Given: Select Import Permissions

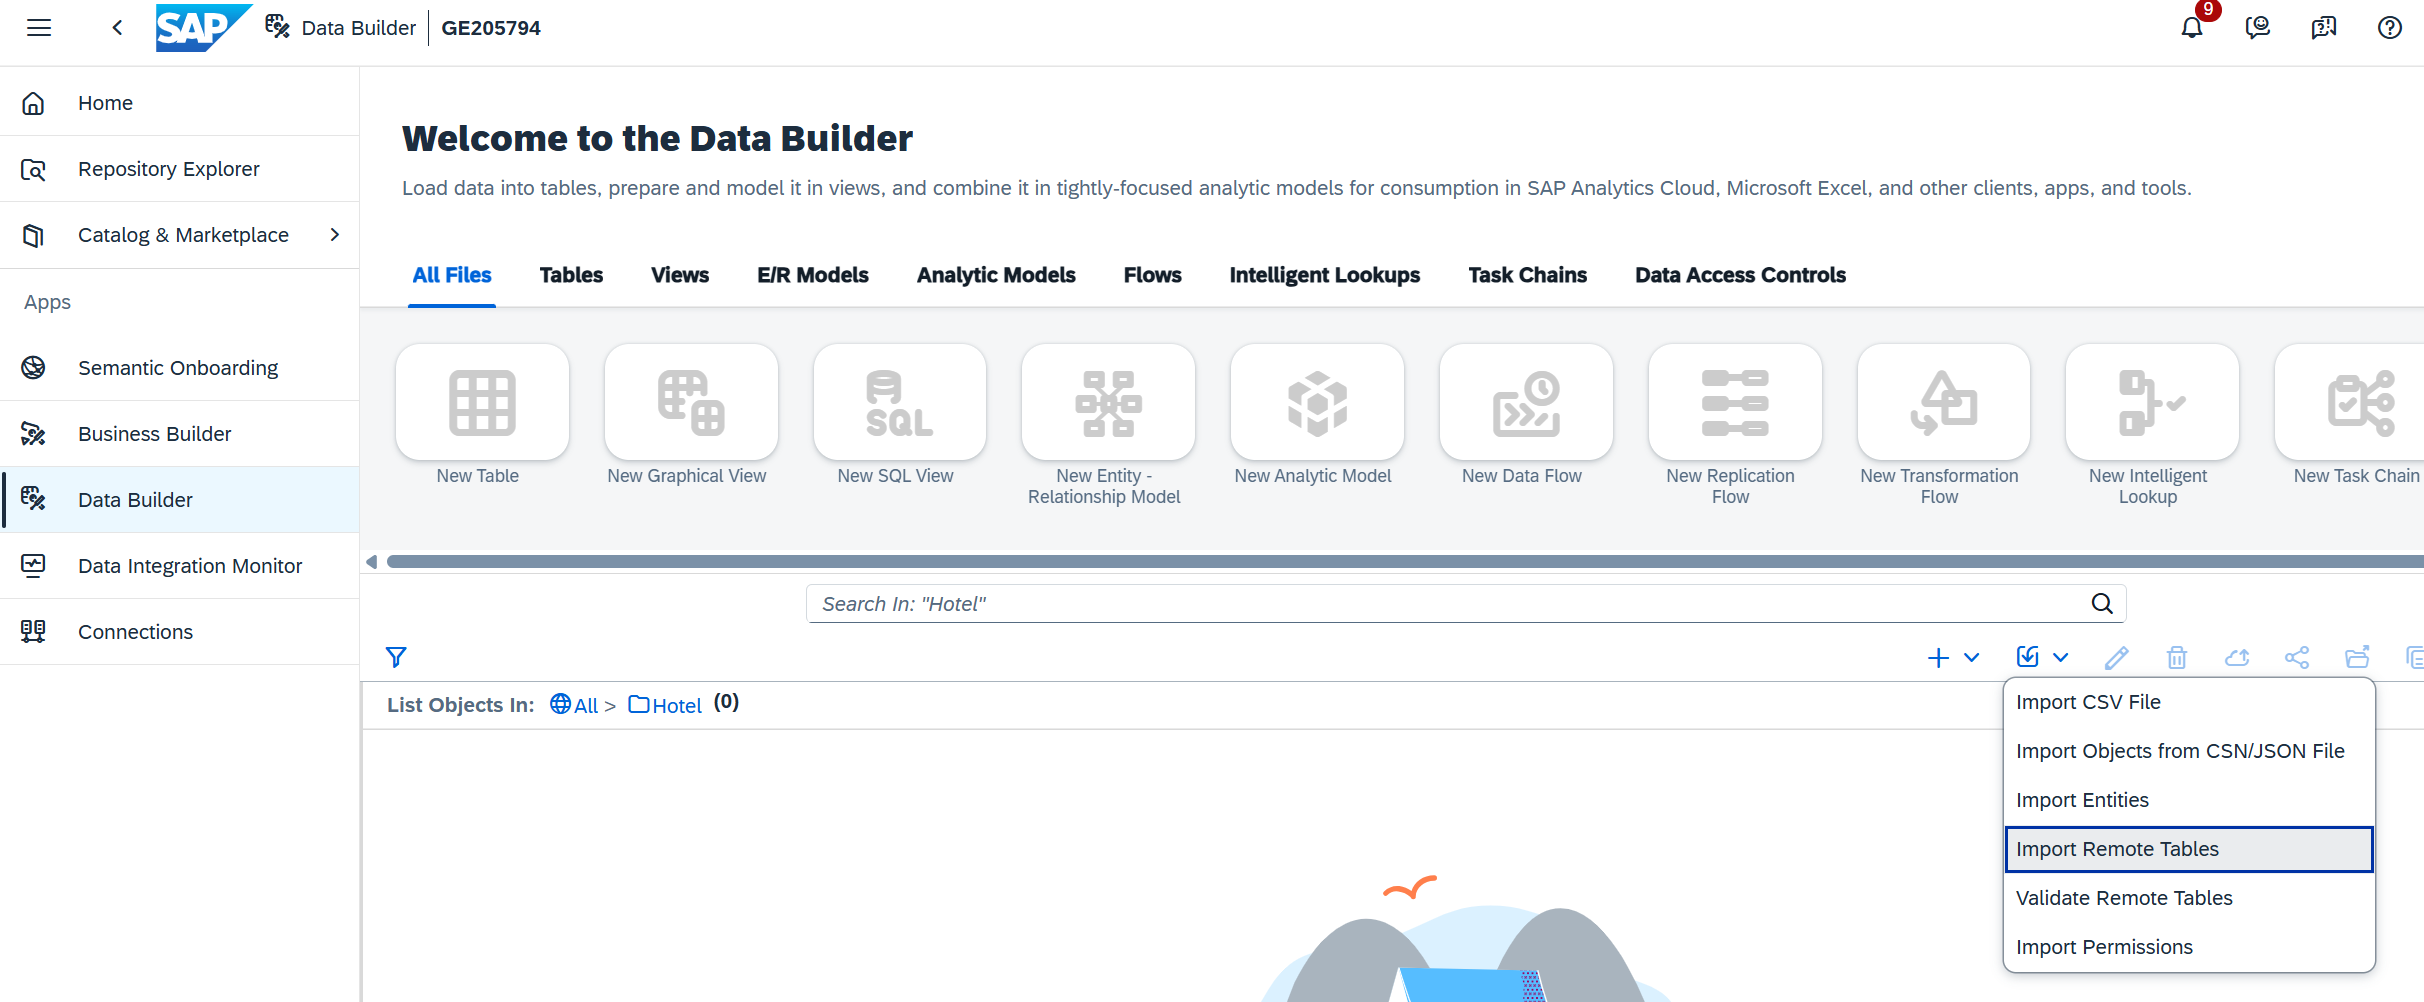Looking at the screenshot, I should click(x=2189, y=947).
